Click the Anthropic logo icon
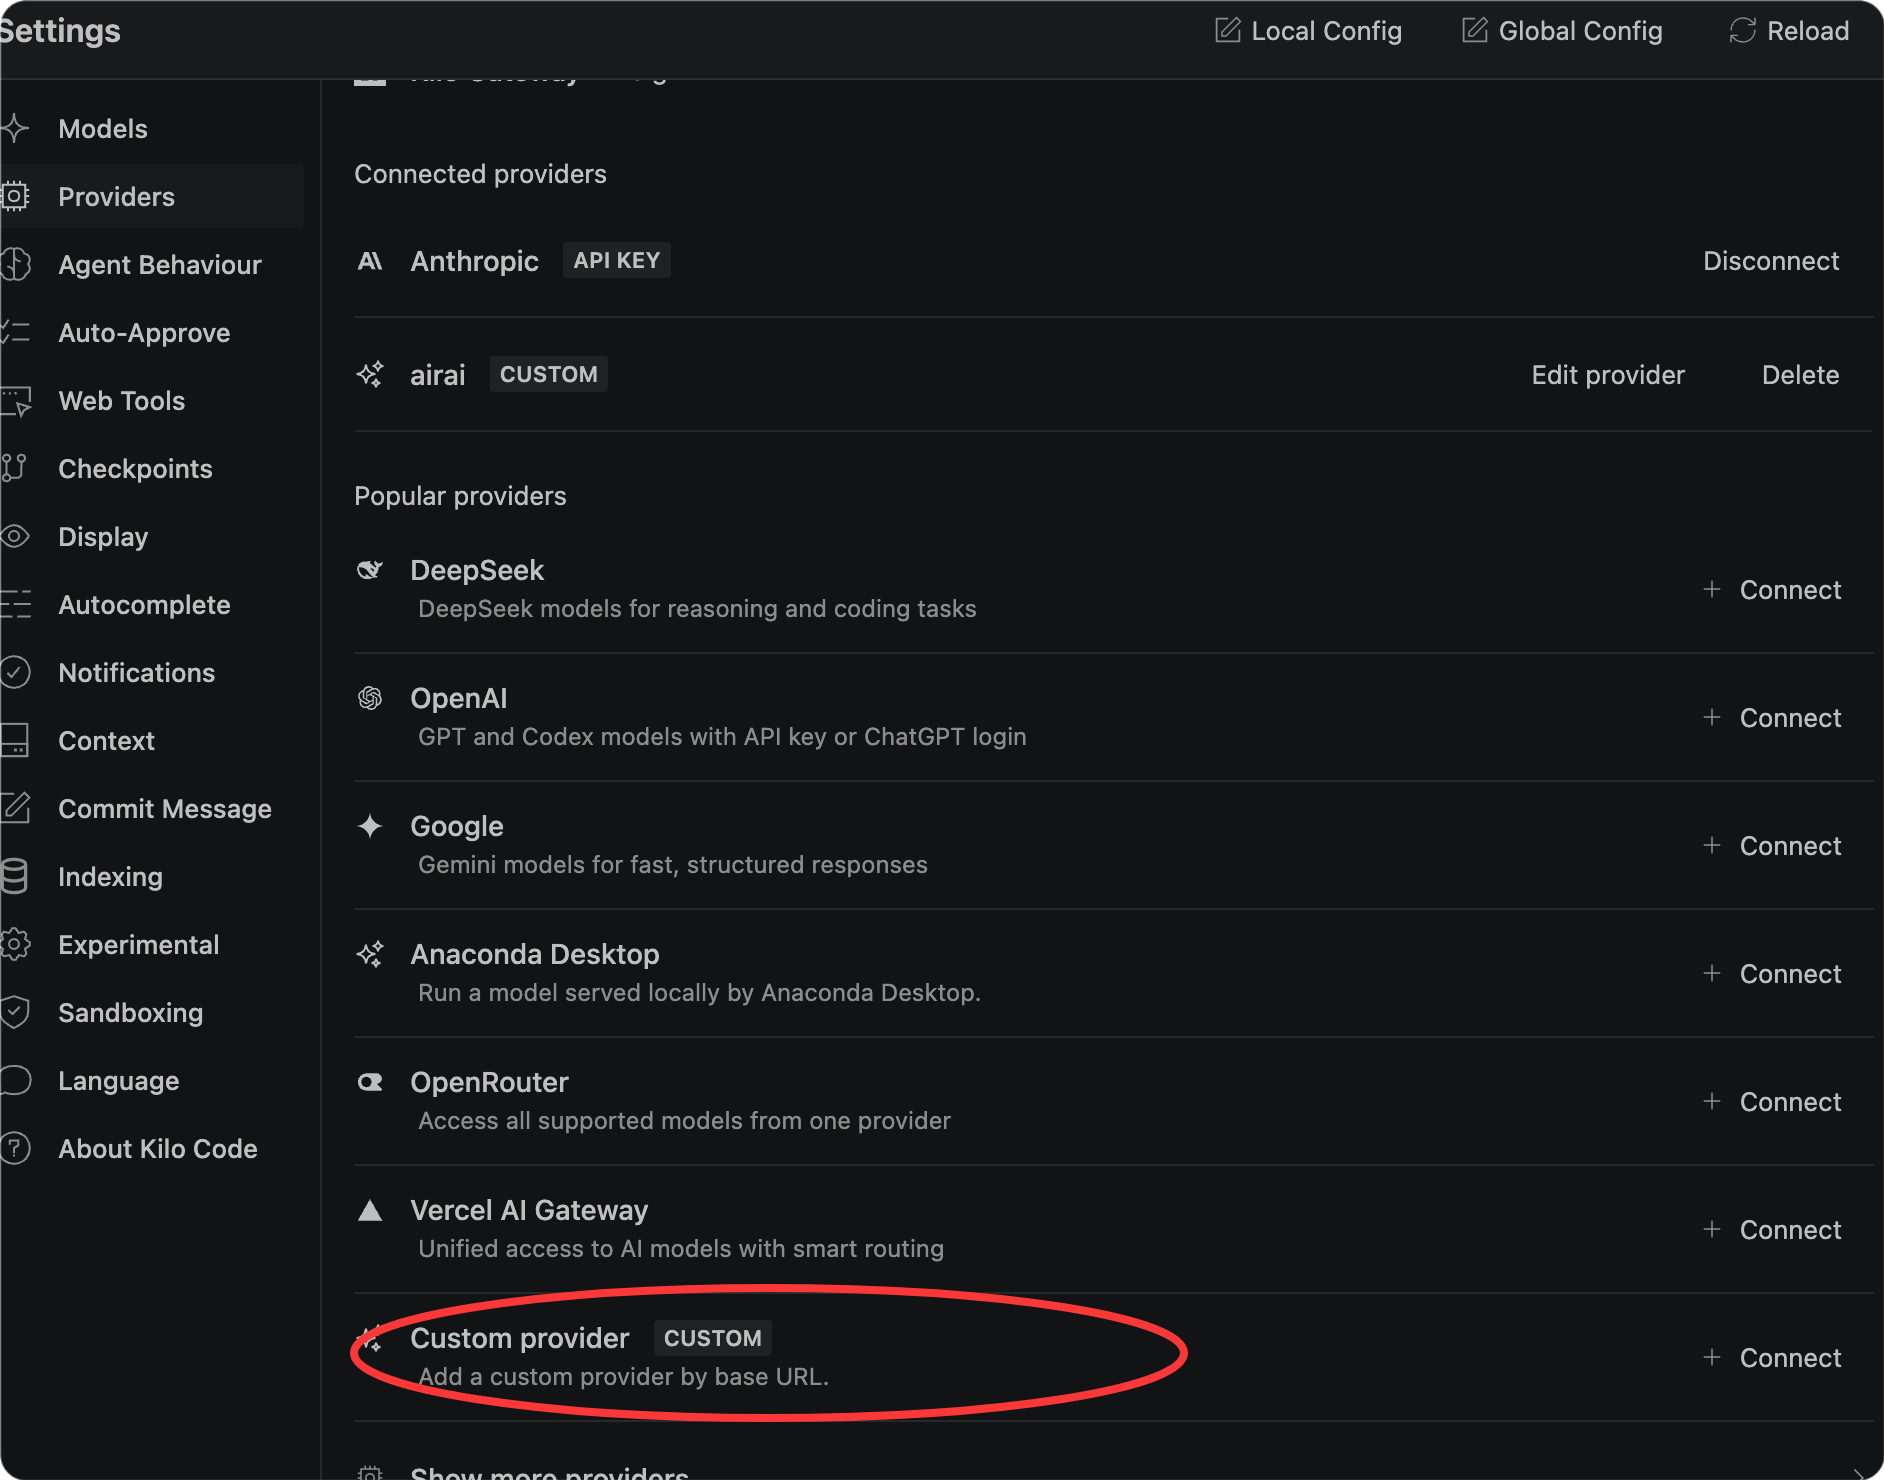Screen dimensions: 1884x1480 370,261
